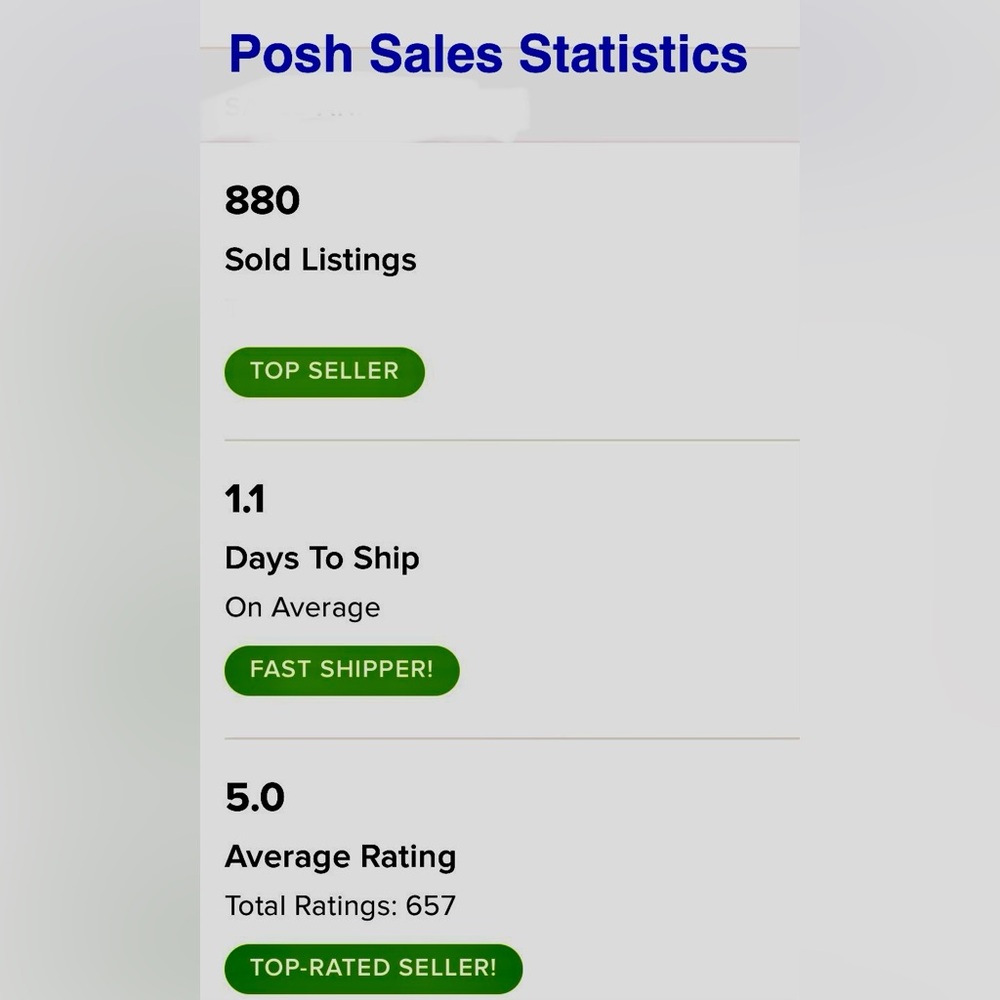Expand the Sold Listings section
This screenshot has height=1000, width=1000.
tap(320, 259)
